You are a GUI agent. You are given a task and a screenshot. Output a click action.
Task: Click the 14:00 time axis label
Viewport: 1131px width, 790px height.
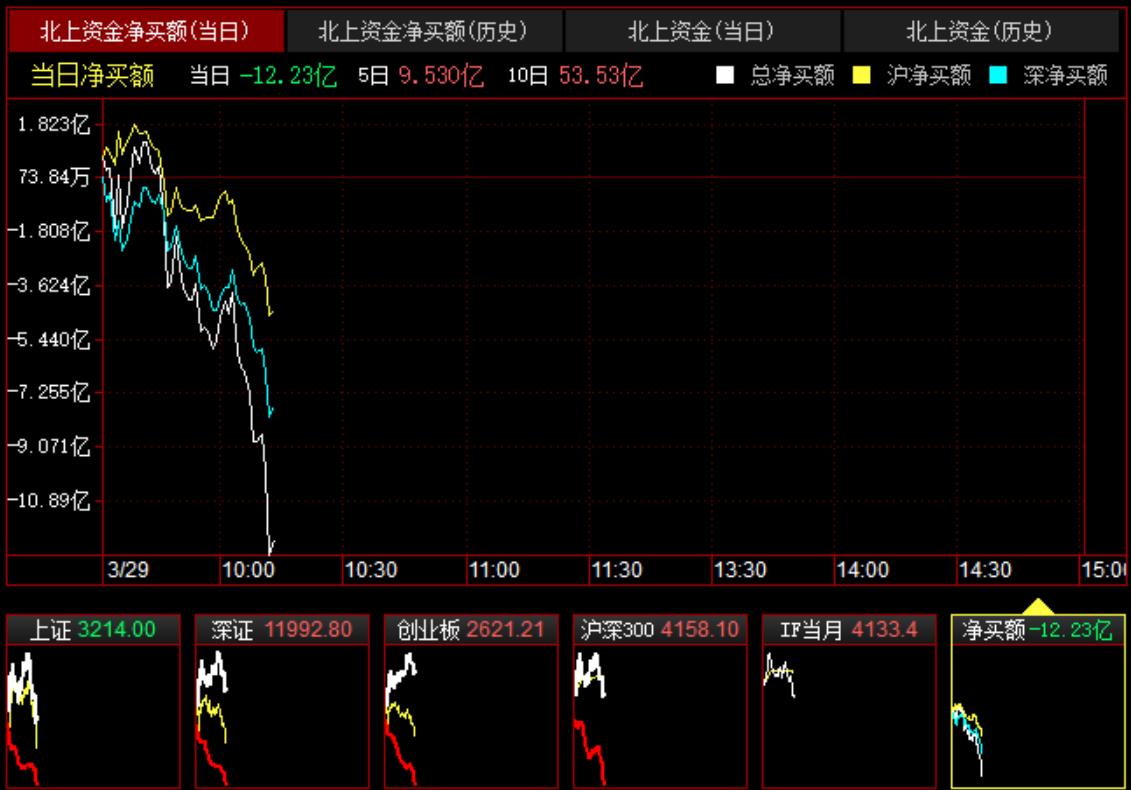click(x=862, y=570)
